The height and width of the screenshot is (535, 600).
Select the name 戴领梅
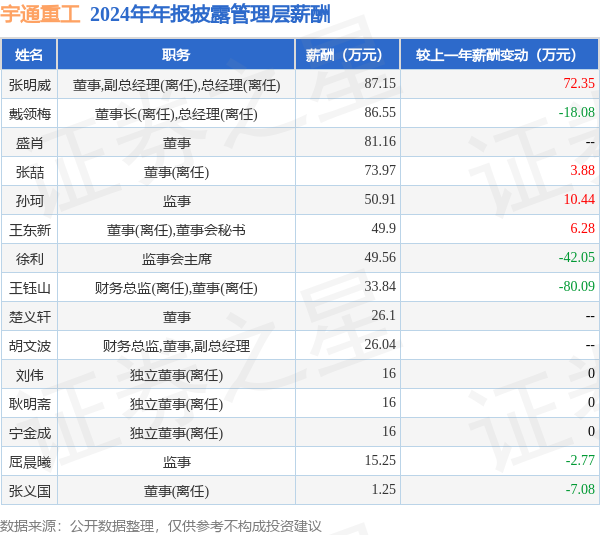[30, 114]
